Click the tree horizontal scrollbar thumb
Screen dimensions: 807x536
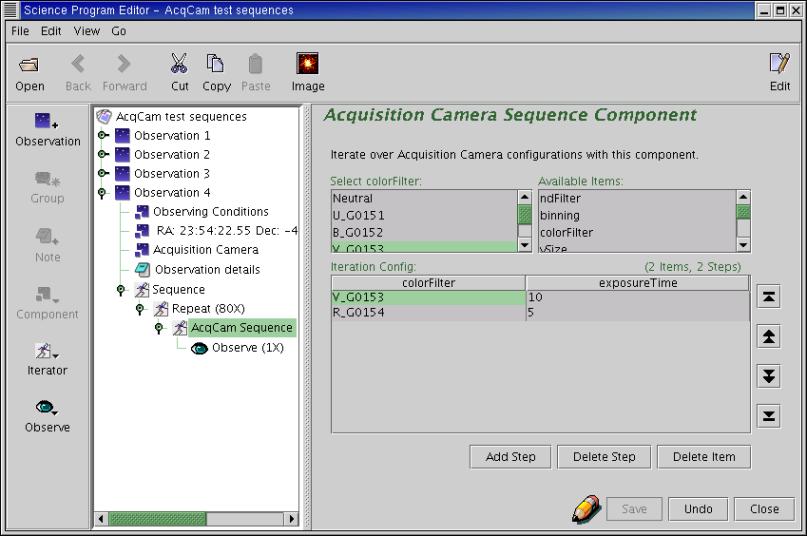click(x=157, y=518)
